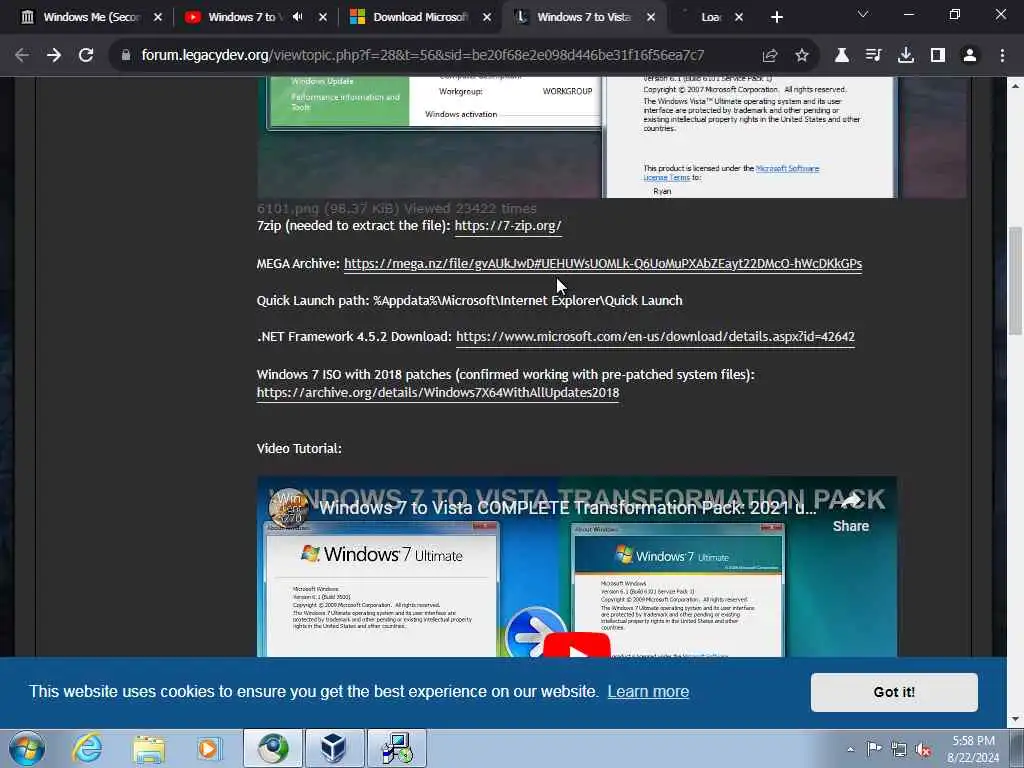
Task: Open the .NET Framework 4.5.2 download link
Action: click(x=655, y=337)
